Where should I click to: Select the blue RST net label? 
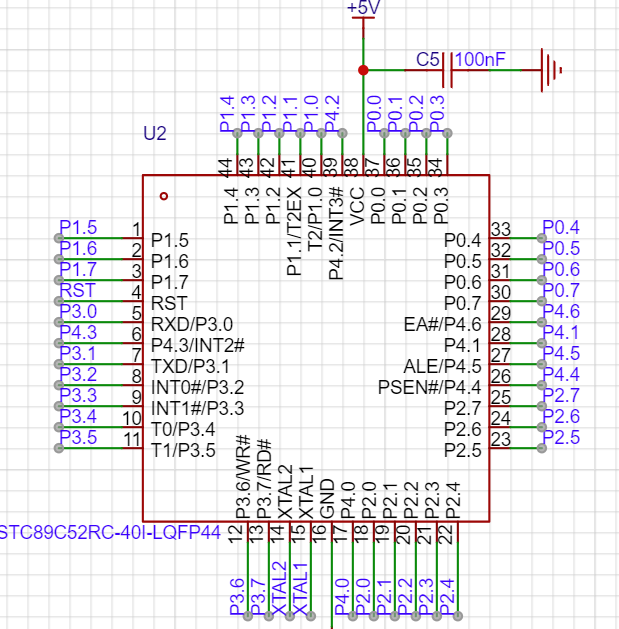pos(77,290)
